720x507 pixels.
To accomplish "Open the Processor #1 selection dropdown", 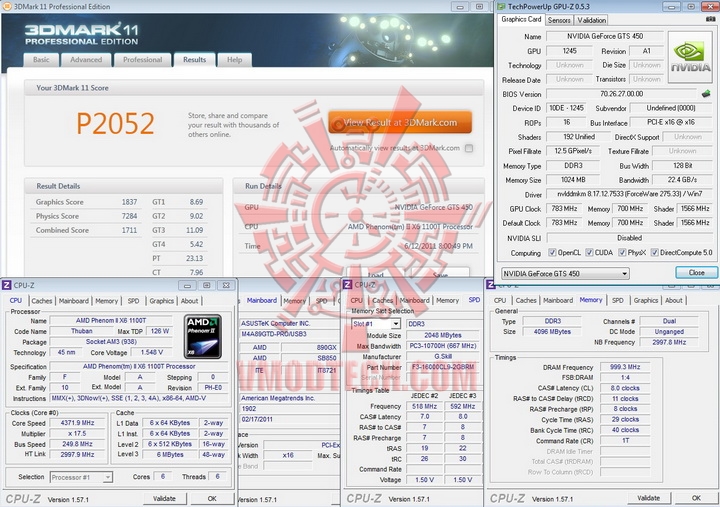I will pyautogui.click(x=81, y=477).
